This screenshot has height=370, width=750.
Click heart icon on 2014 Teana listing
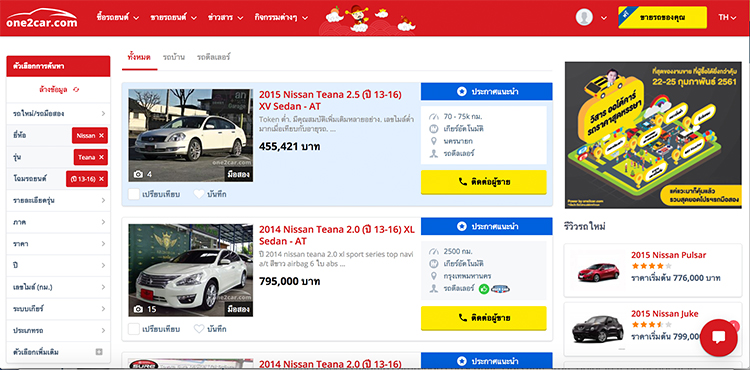click(199, 329)
